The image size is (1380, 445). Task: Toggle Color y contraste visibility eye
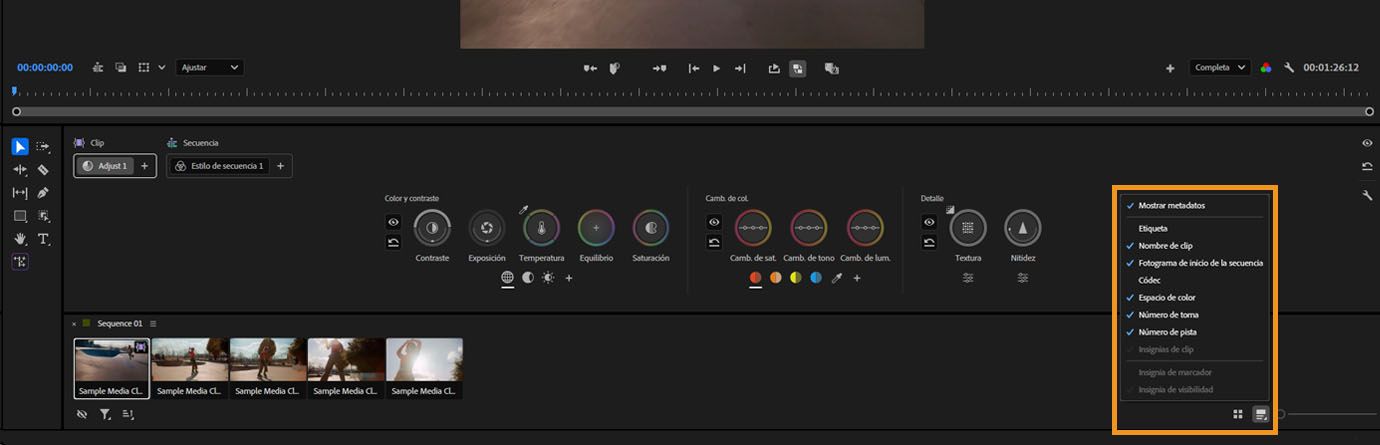(393, 222)
